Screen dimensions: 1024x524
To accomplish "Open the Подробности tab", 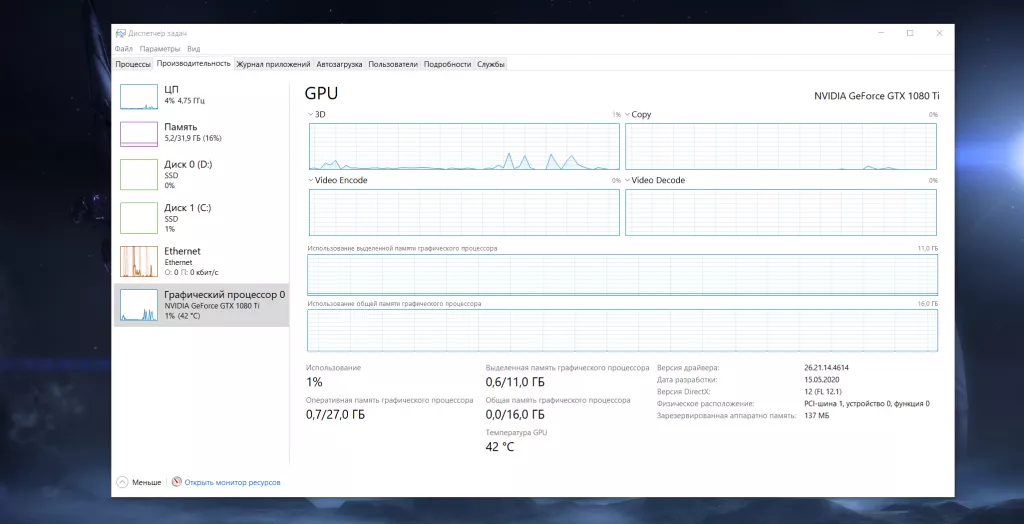I will click(x=447, y=64).
